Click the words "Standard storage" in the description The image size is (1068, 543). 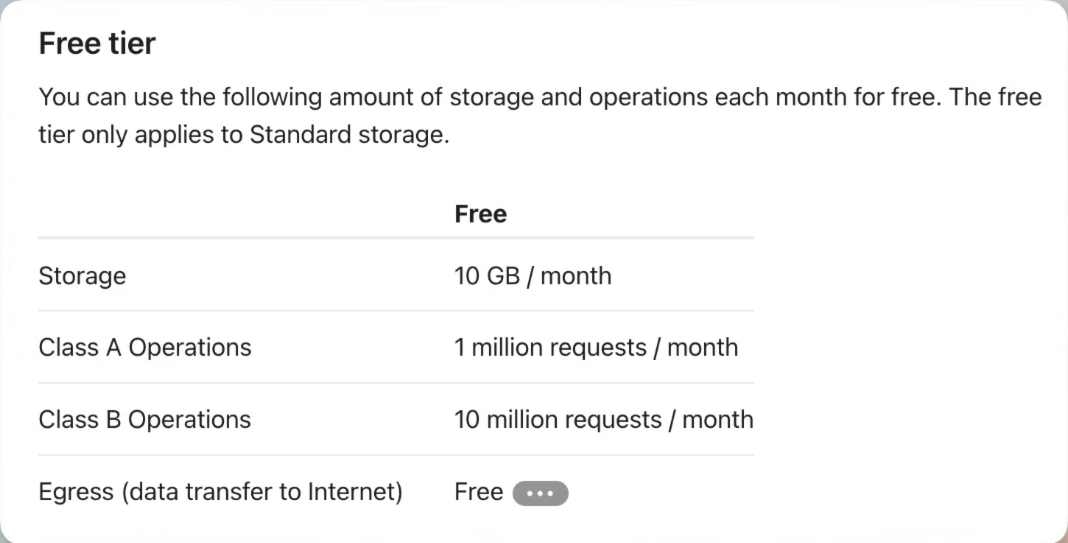(349, 135)
